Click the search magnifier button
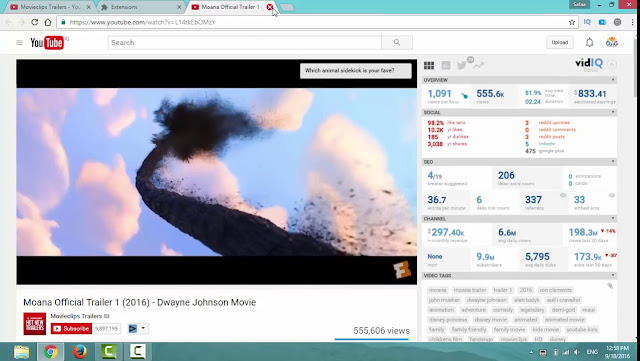 (397, 42)
